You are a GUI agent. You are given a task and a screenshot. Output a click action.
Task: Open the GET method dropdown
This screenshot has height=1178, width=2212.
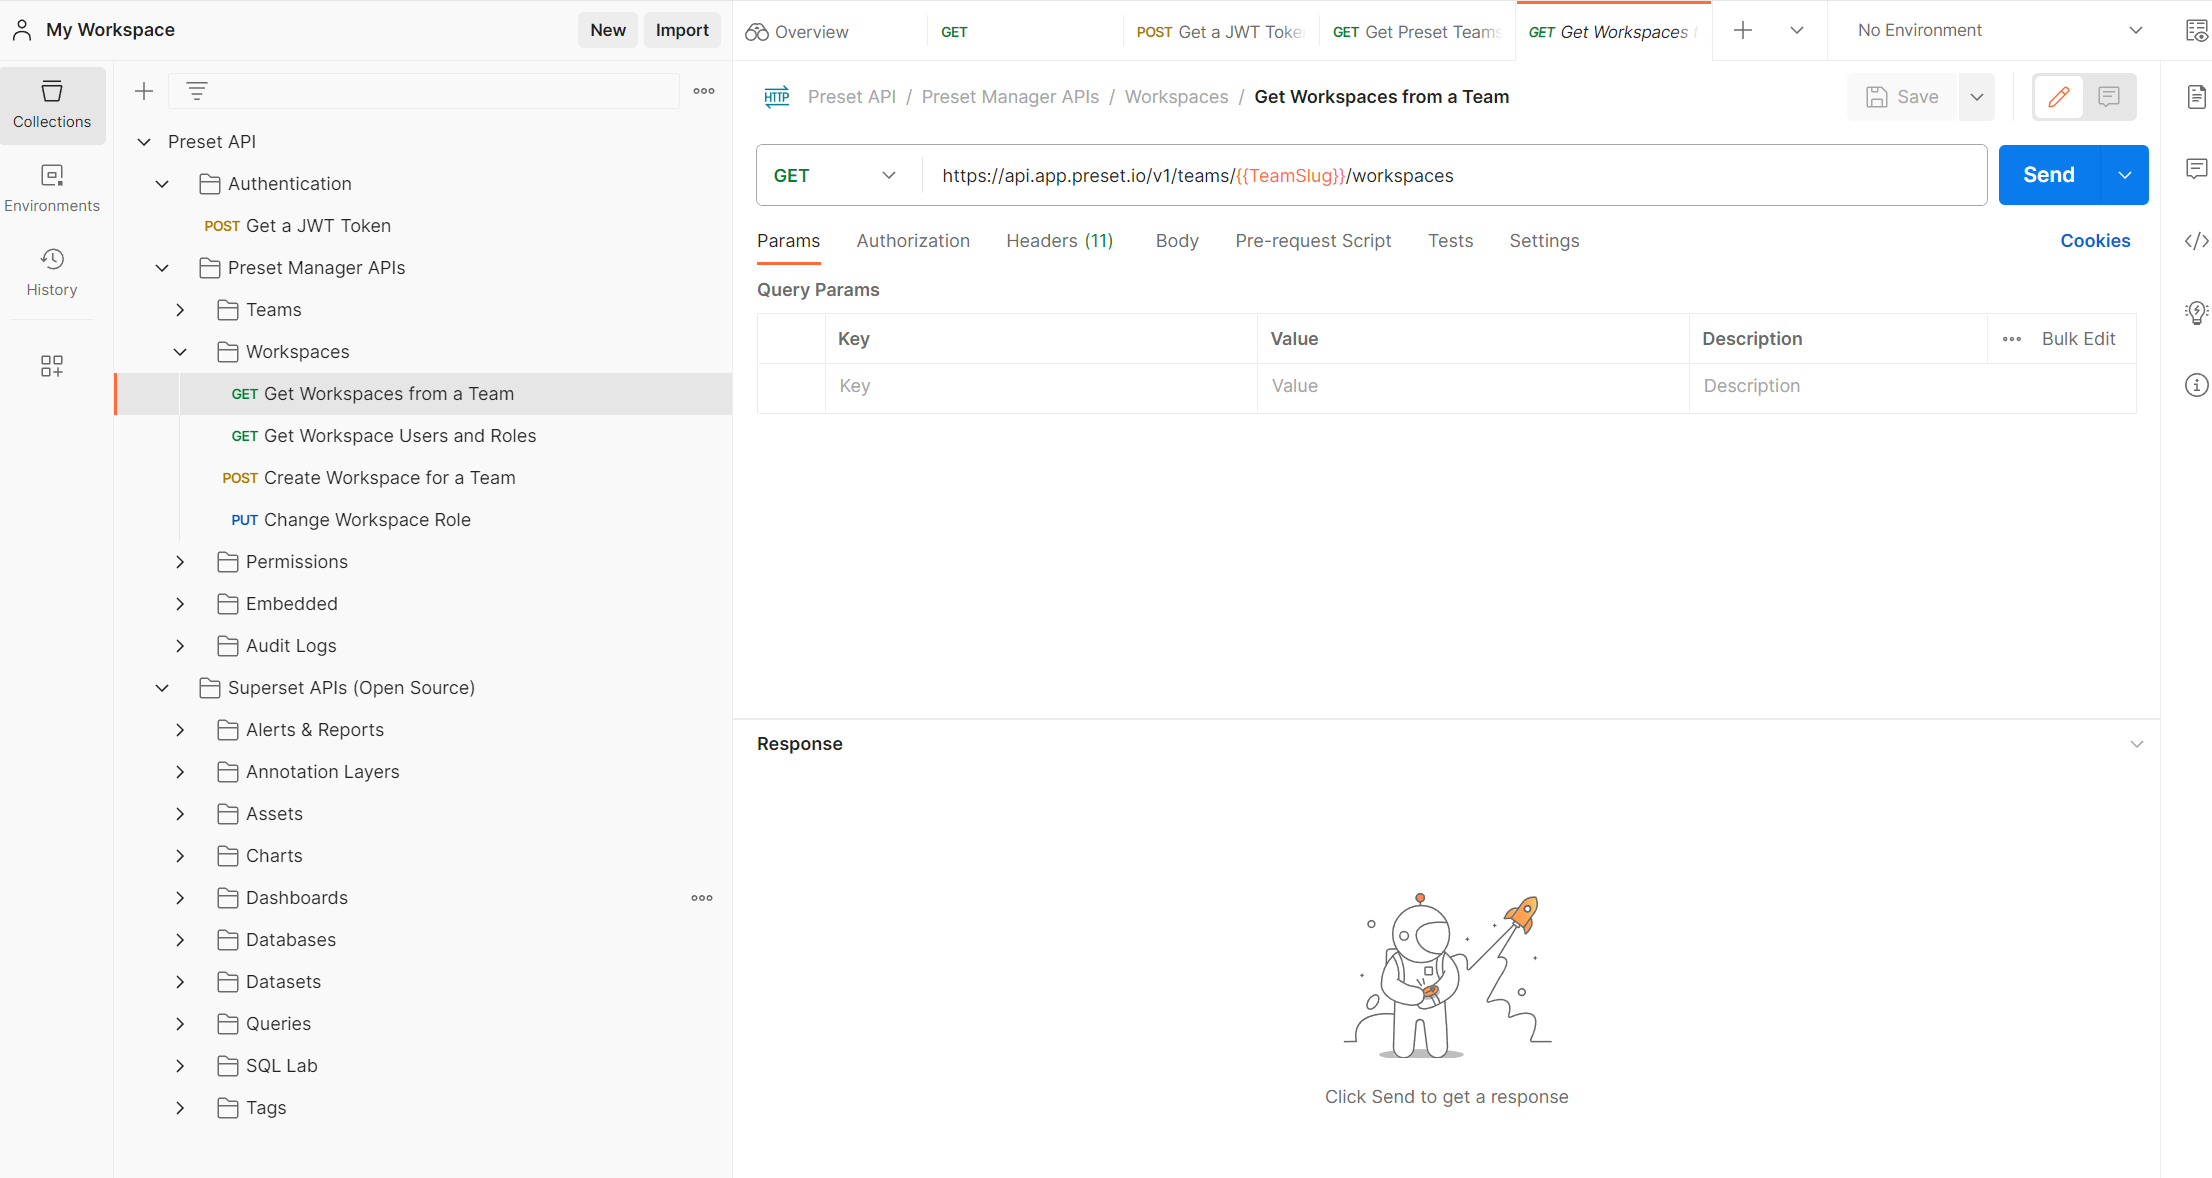point(888,174)
